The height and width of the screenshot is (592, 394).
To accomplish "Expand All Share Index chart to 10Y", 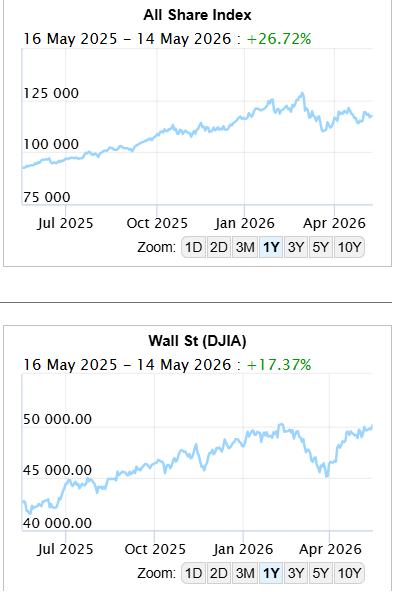I will pos(349,247).
